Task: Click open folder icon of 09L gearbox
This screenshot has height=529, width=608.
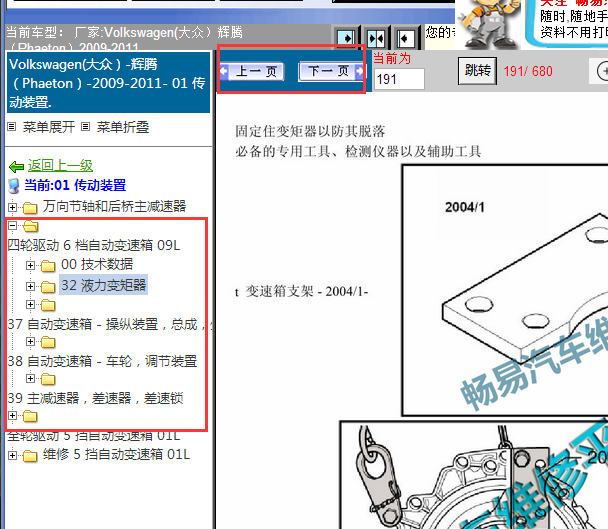Action: pos(31,226)
